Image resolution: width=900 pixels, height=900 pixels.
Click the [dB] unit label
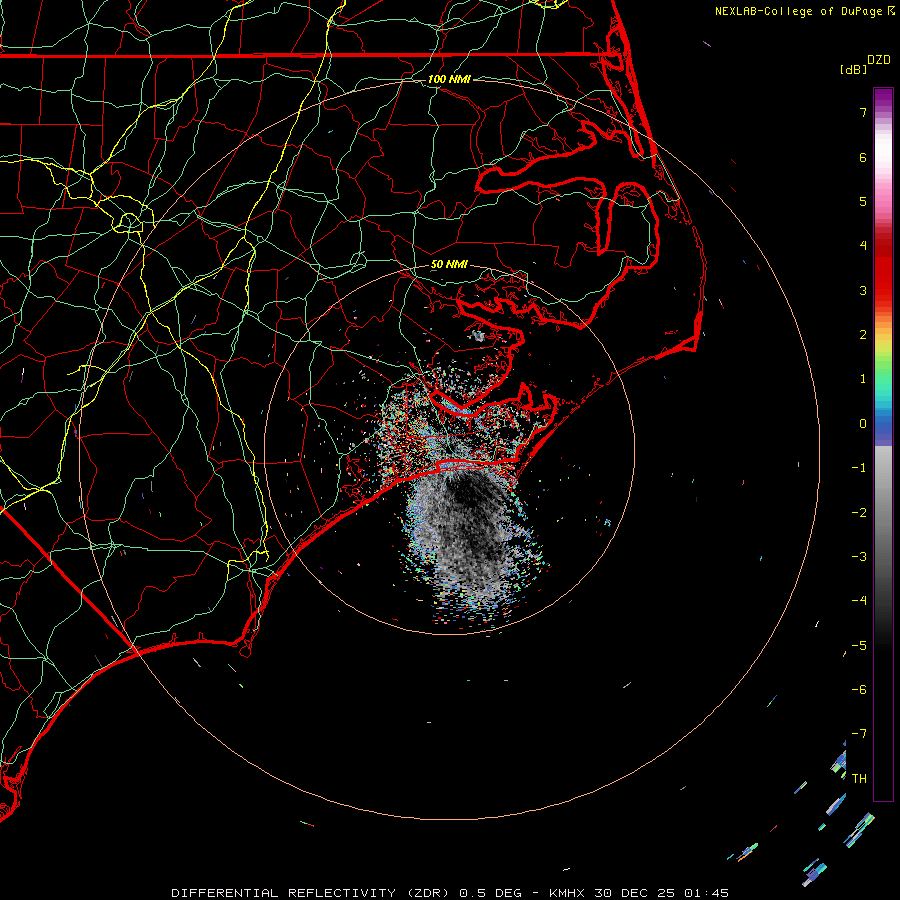(853, 69)
